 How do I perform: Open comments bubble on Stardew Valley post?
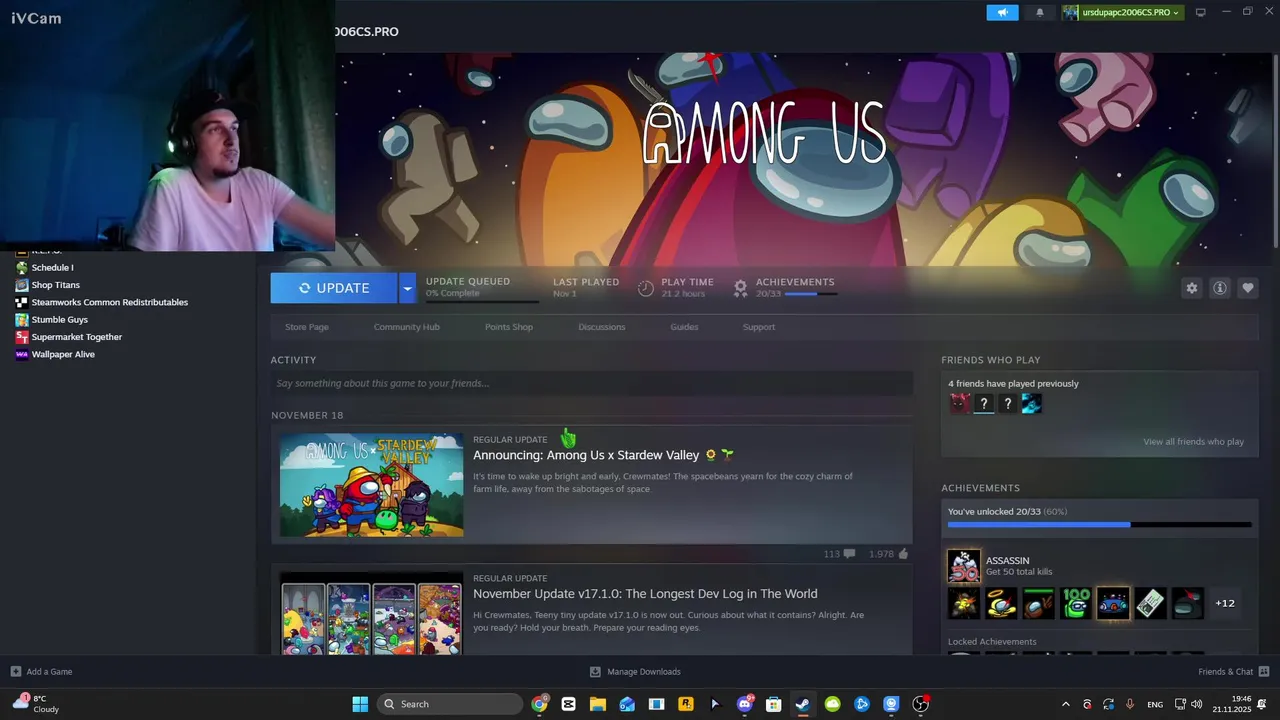click(x=849, y=553)
